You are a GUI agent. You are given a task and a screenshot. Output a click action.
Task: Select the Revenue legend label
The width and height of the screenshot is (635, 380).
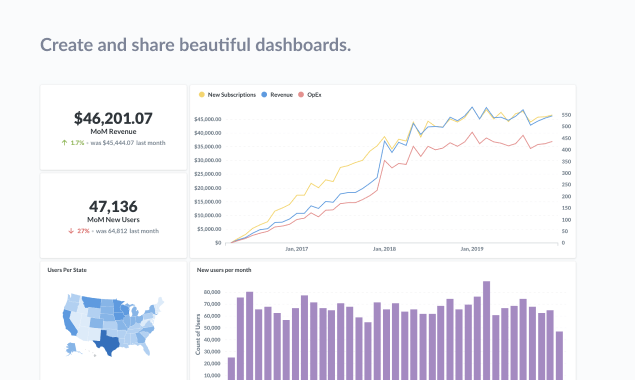281,95
